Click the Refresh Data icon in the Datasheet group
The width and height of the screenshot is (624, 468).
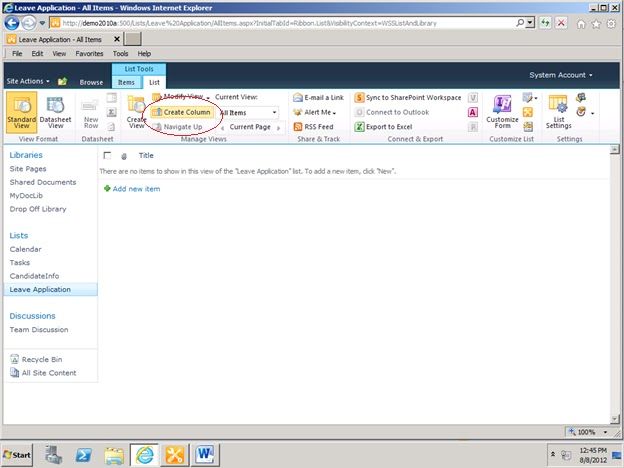[x=112, y=127]
